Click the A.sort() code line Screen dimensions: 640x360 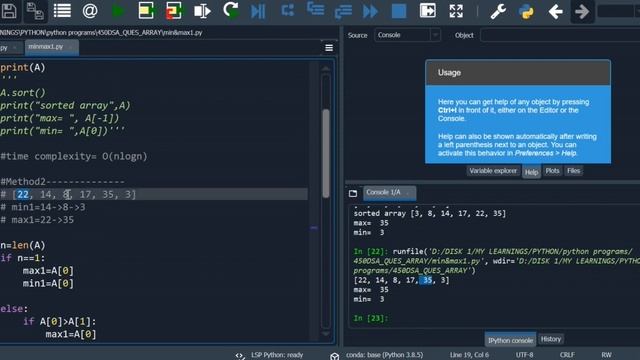click(23, 93)
